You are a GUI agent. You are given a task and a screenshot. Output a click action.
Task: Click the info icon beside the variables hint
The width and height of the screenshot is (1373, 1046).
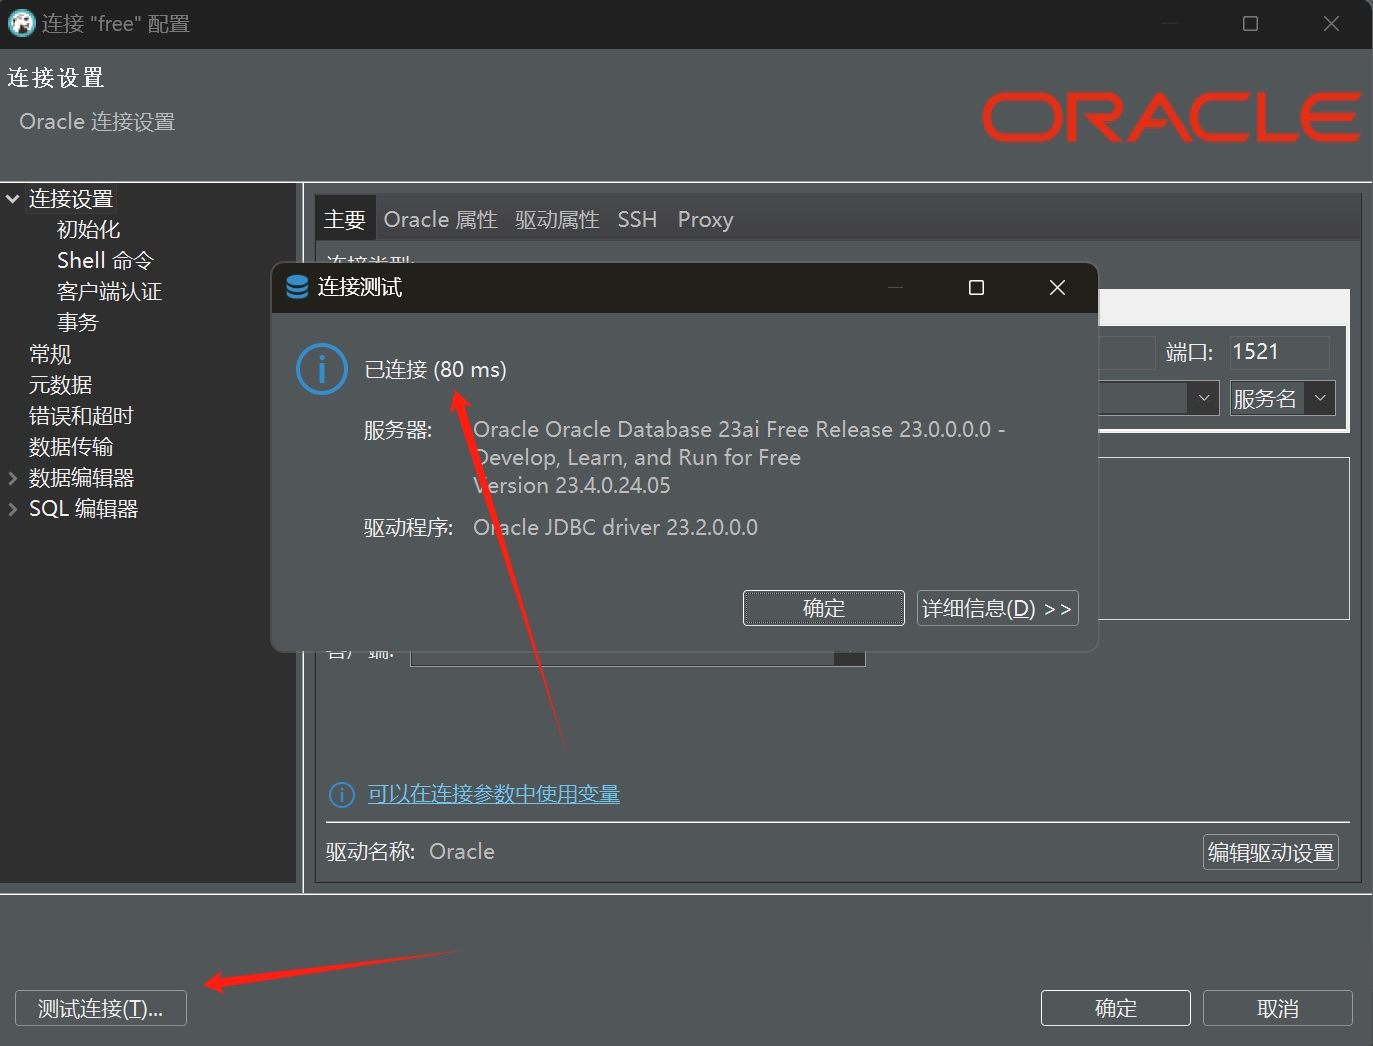[341, 794]
